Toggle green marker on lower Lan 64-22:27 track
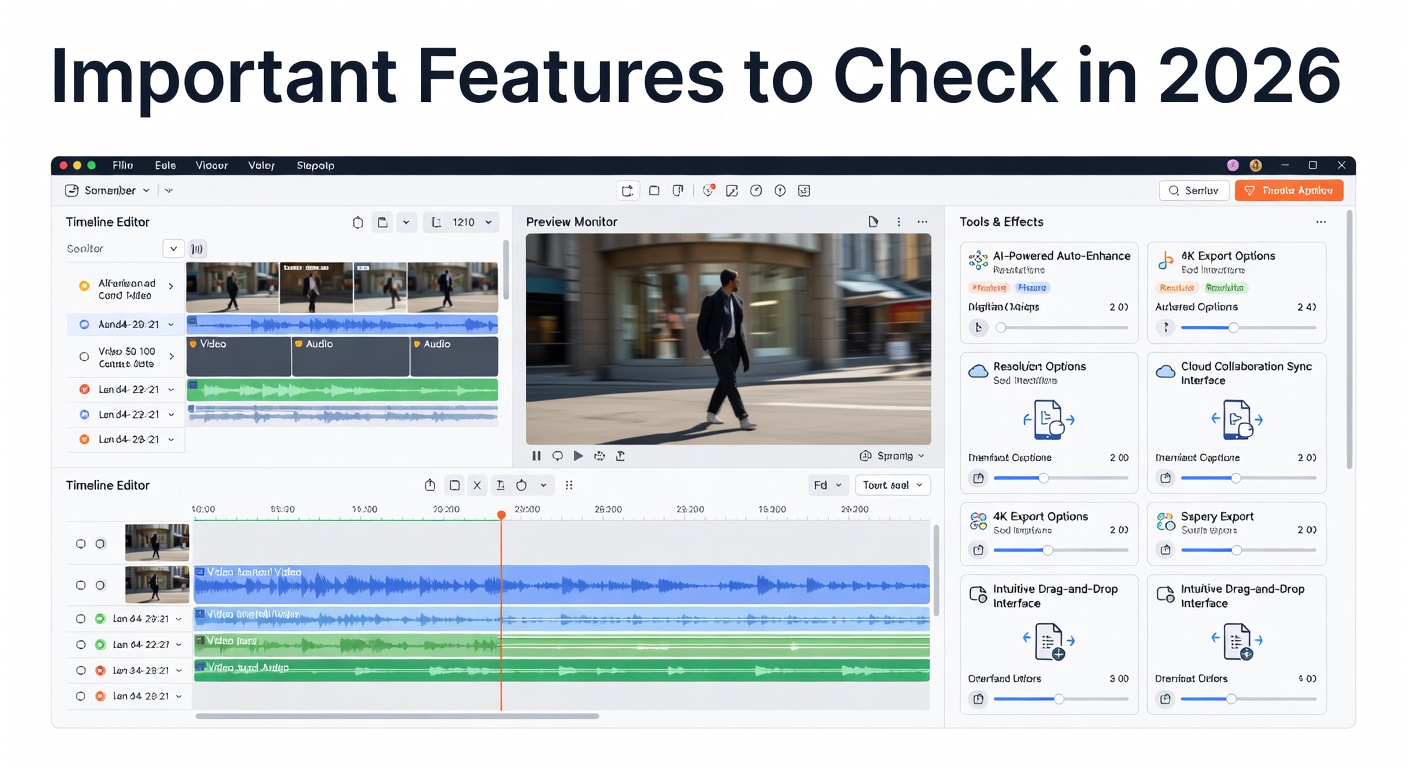 [100, 645]
